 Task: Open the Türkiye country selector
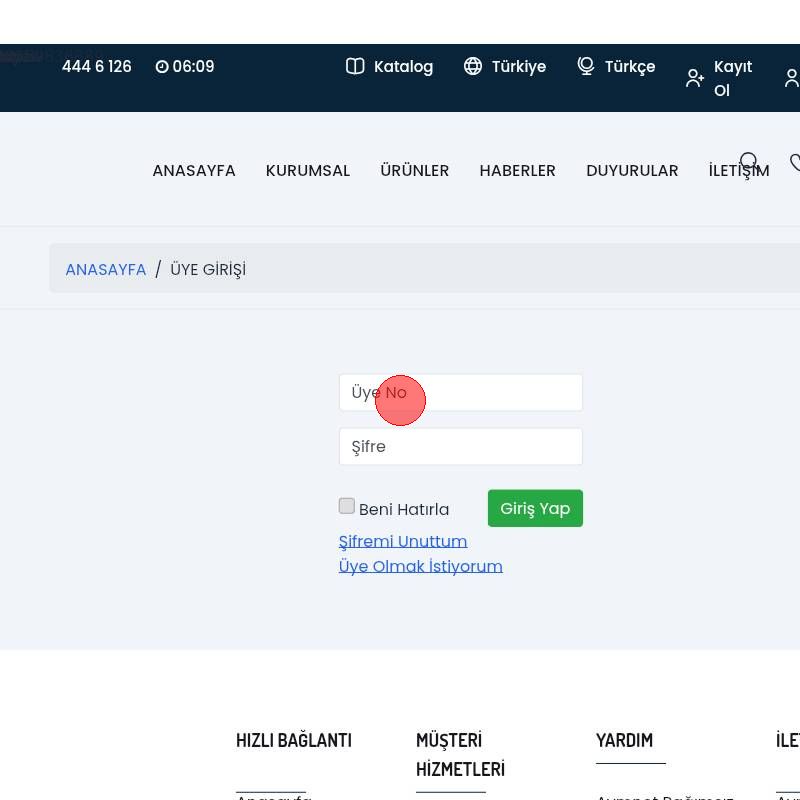point(518,67)
